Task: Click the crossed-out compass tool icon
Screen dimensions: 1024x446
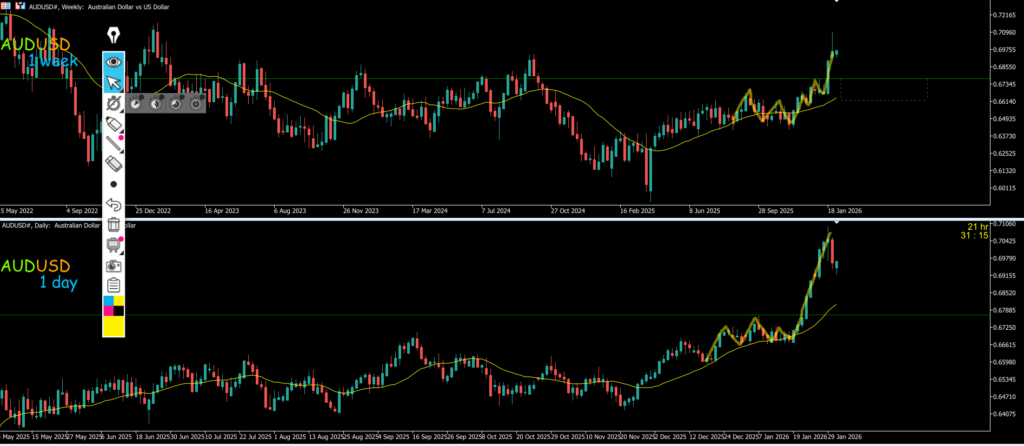Action: [x=114, y=102]
